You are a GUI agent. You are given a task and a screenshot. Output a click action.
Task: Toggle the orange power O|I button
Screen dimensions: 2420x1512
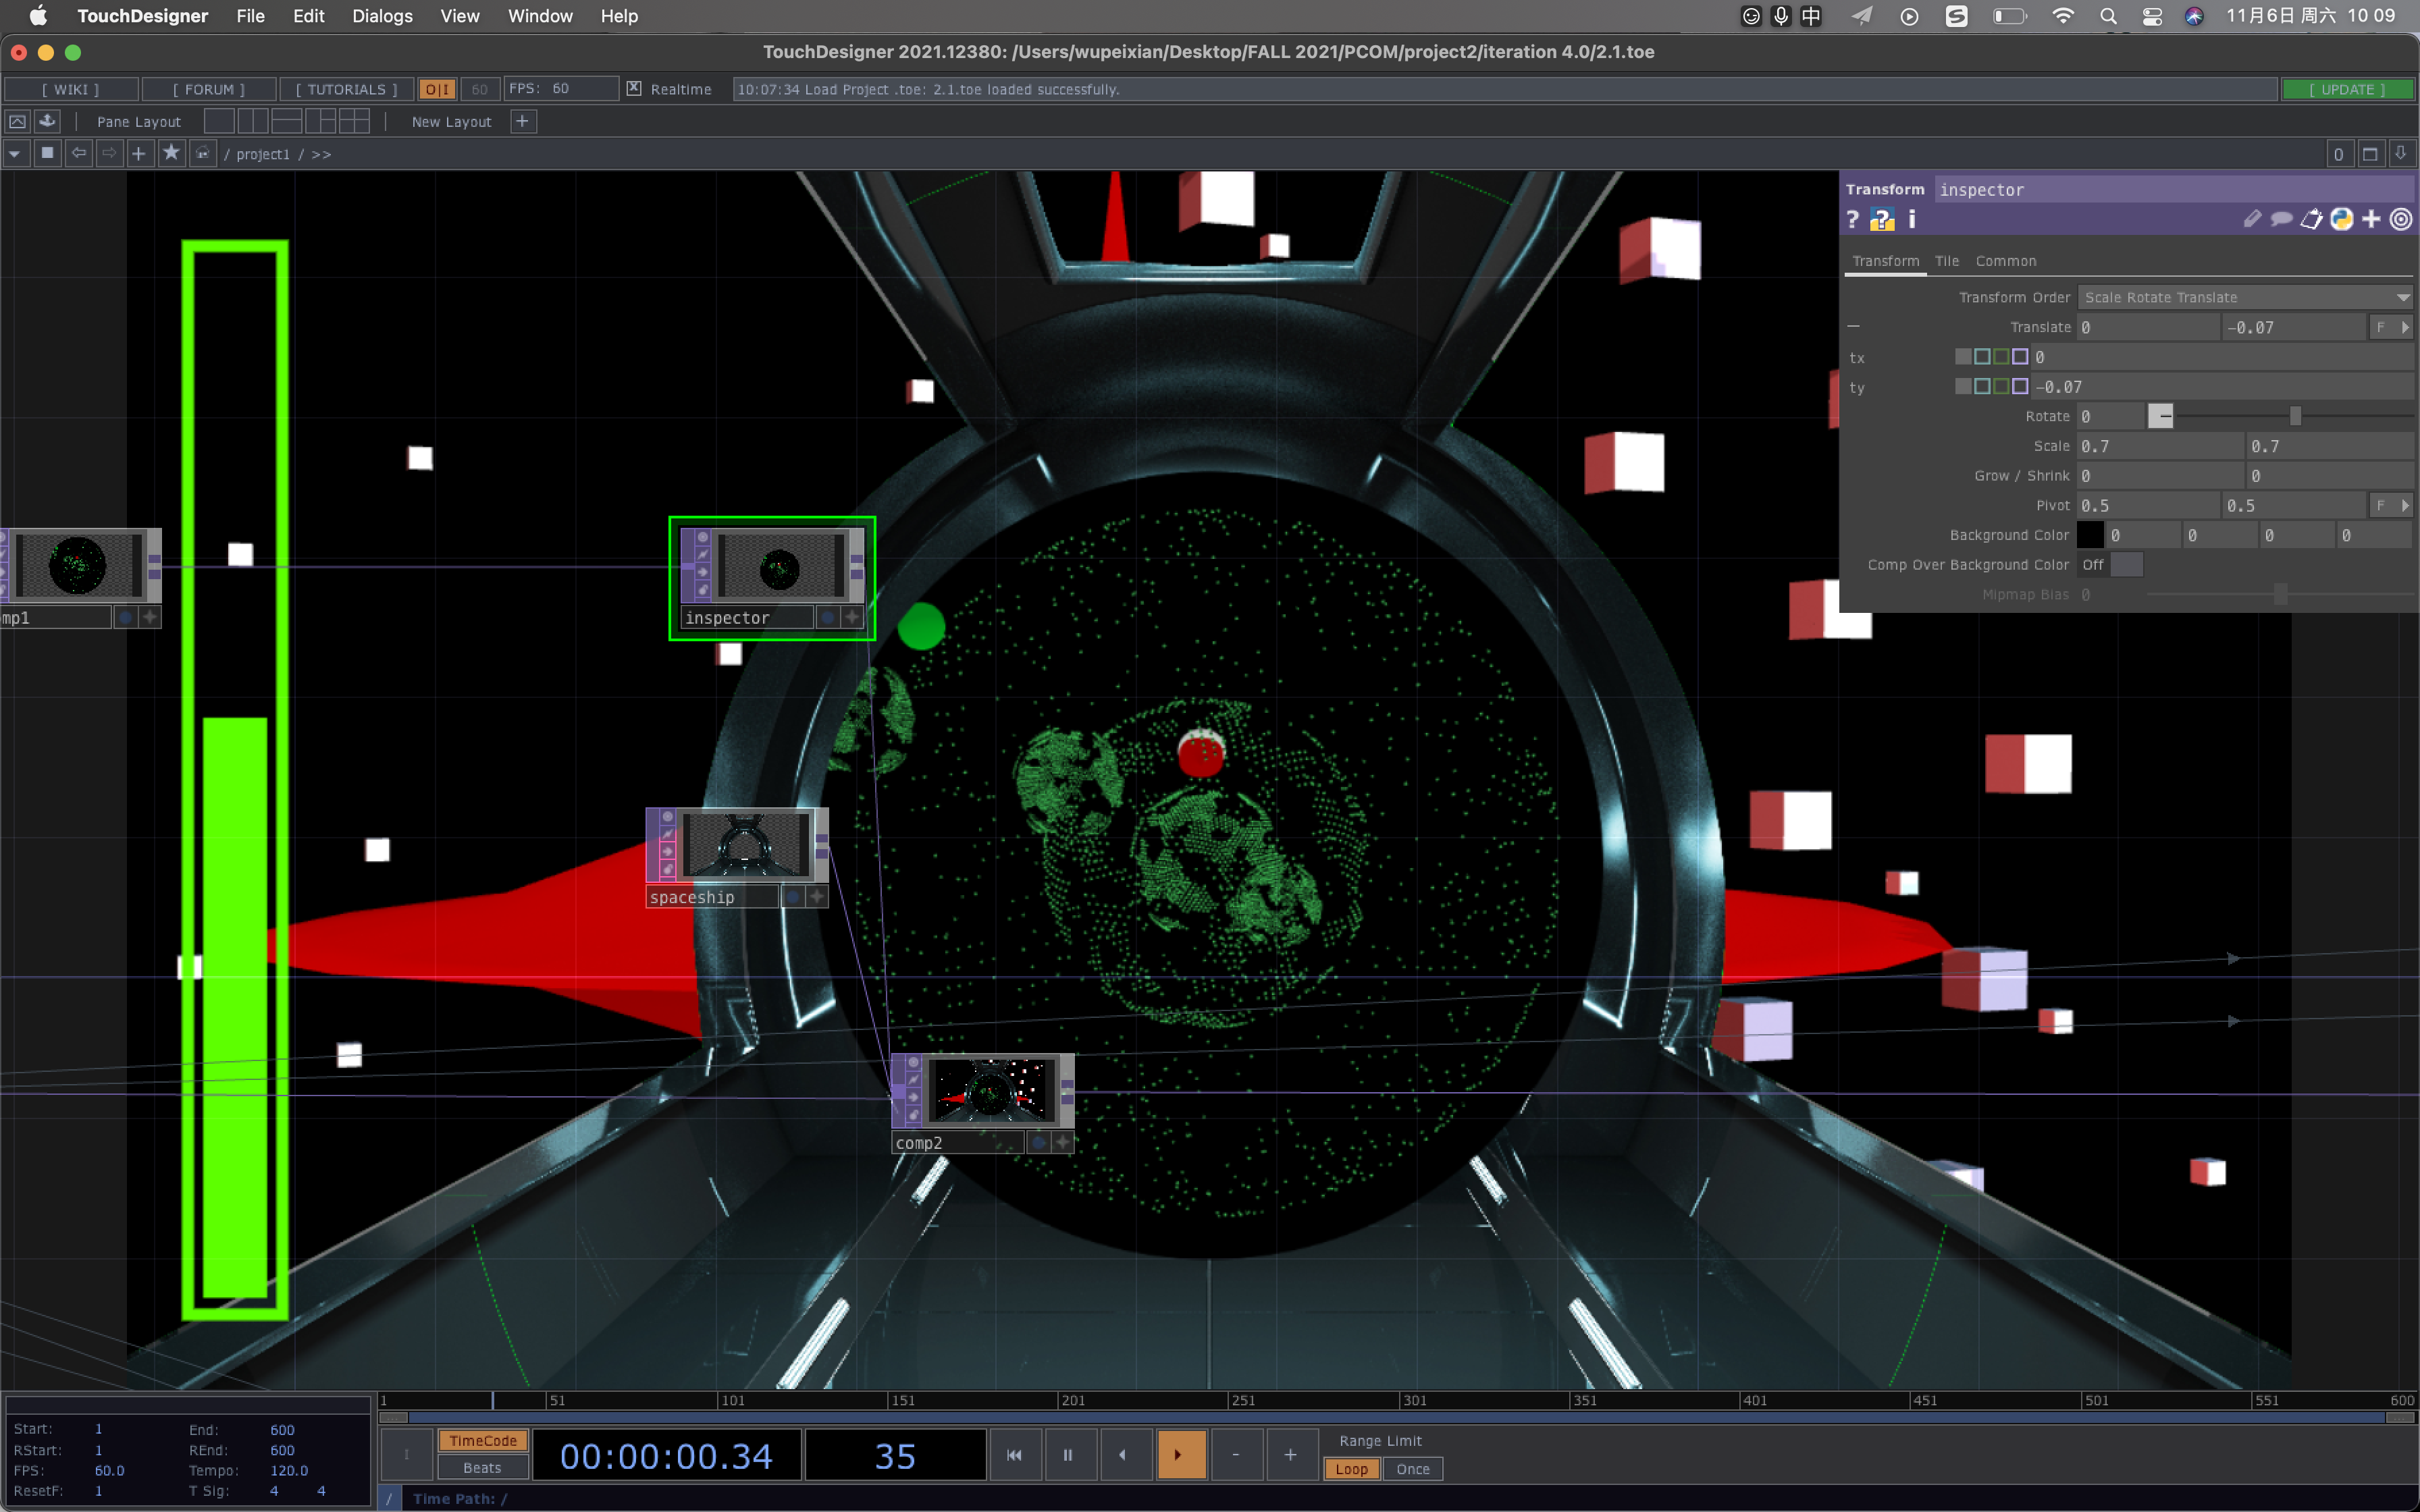pos(437,89)
